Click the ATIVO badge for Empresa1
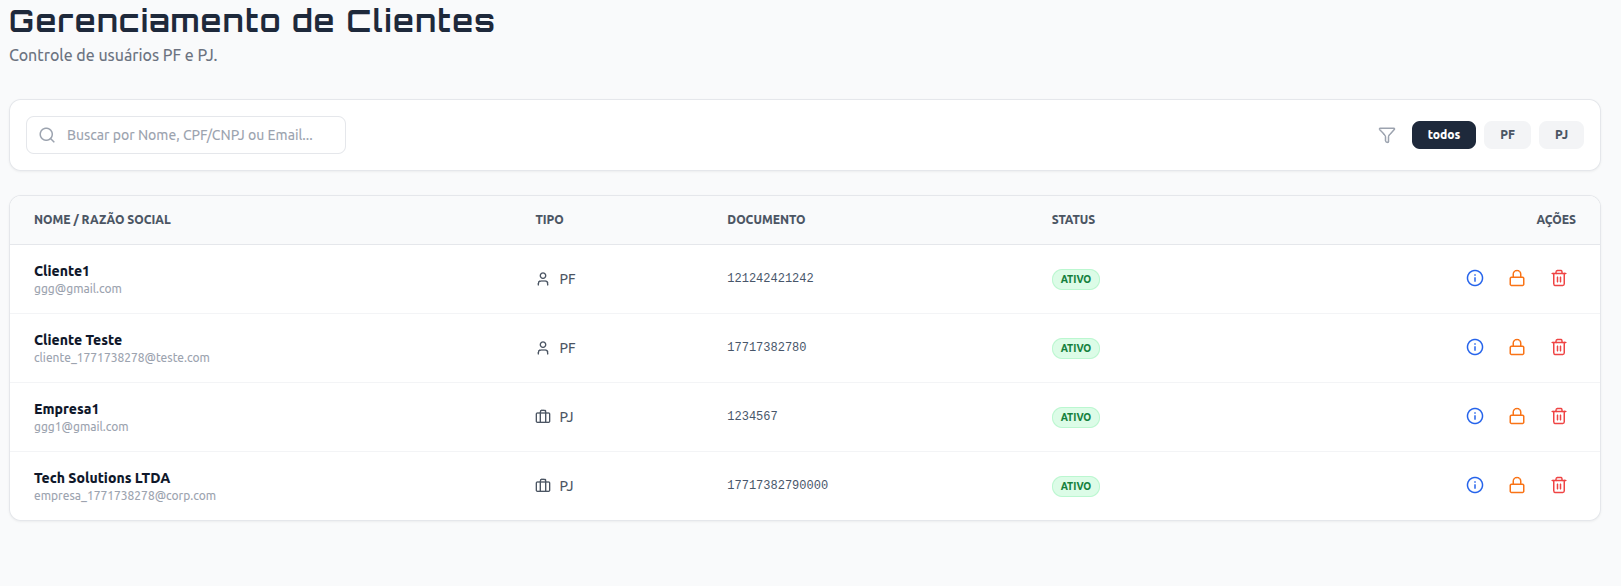 (1075, 417)
